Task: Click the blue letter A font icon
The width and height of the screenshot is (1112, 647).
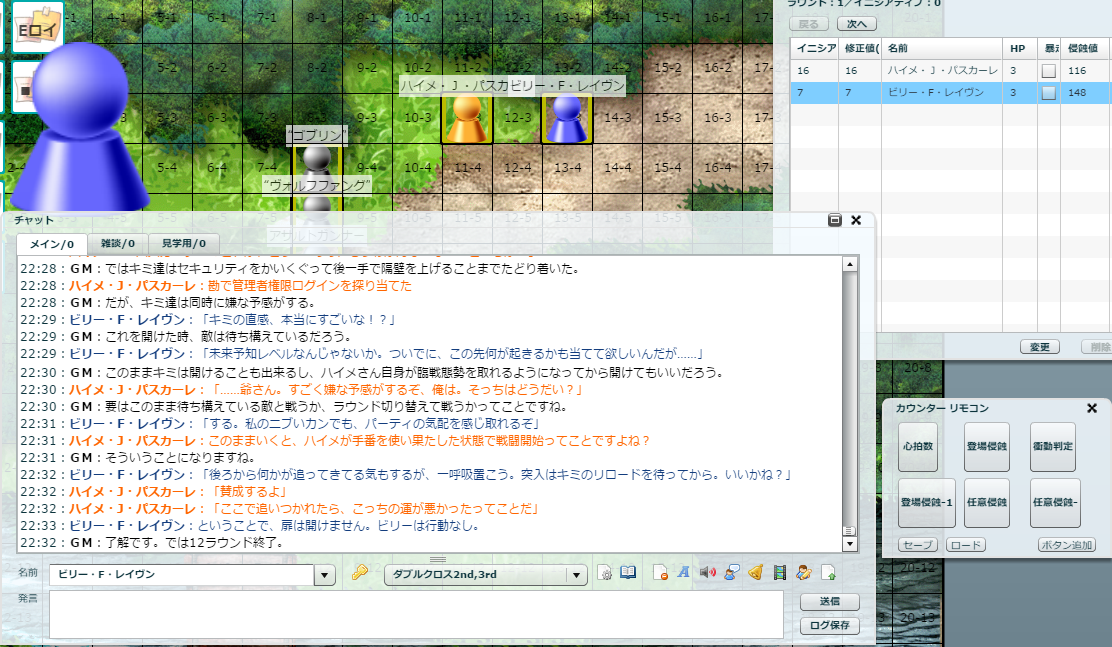Action: point(684,574)
